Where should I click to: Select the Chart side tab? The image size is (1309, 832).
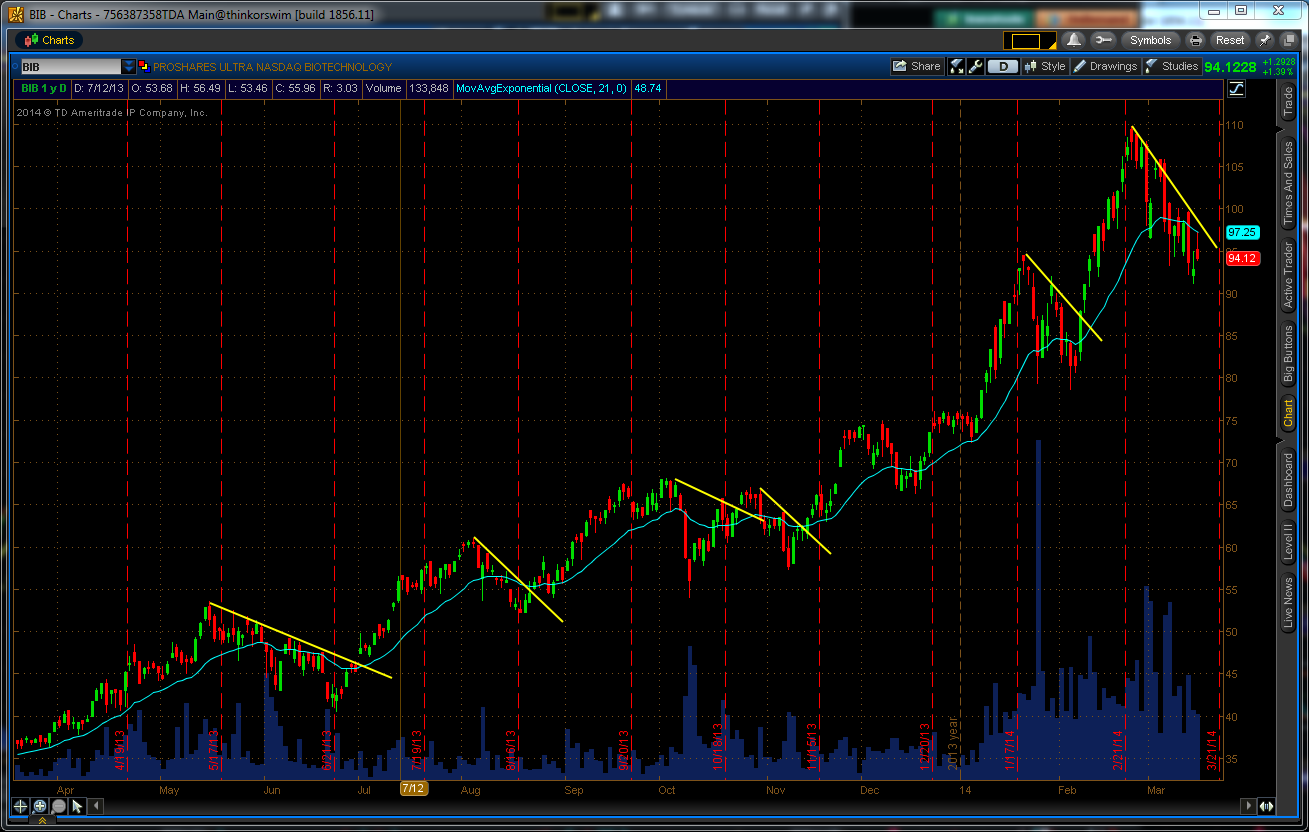pyautogui.click(x=1288, y=415)
